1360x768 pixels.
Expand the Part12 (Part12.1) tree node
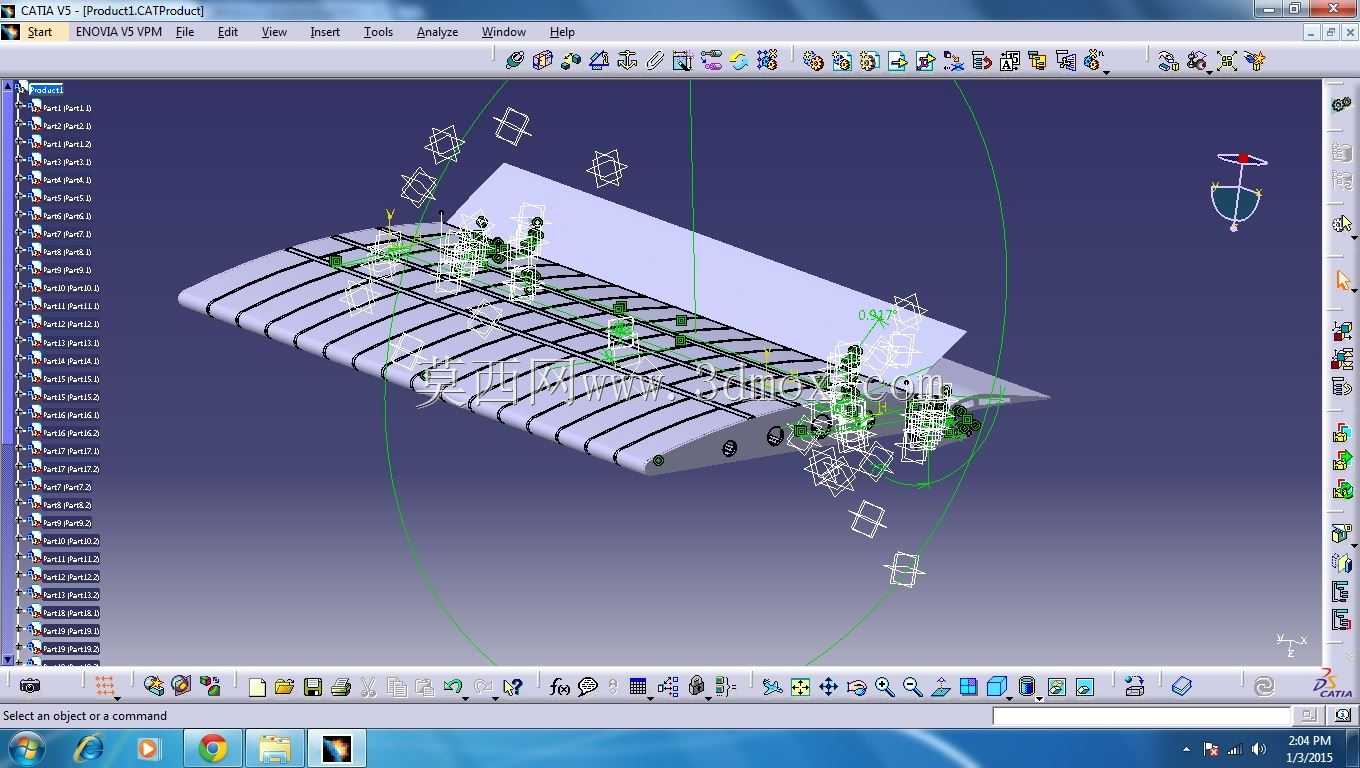(x=19, y=324)
